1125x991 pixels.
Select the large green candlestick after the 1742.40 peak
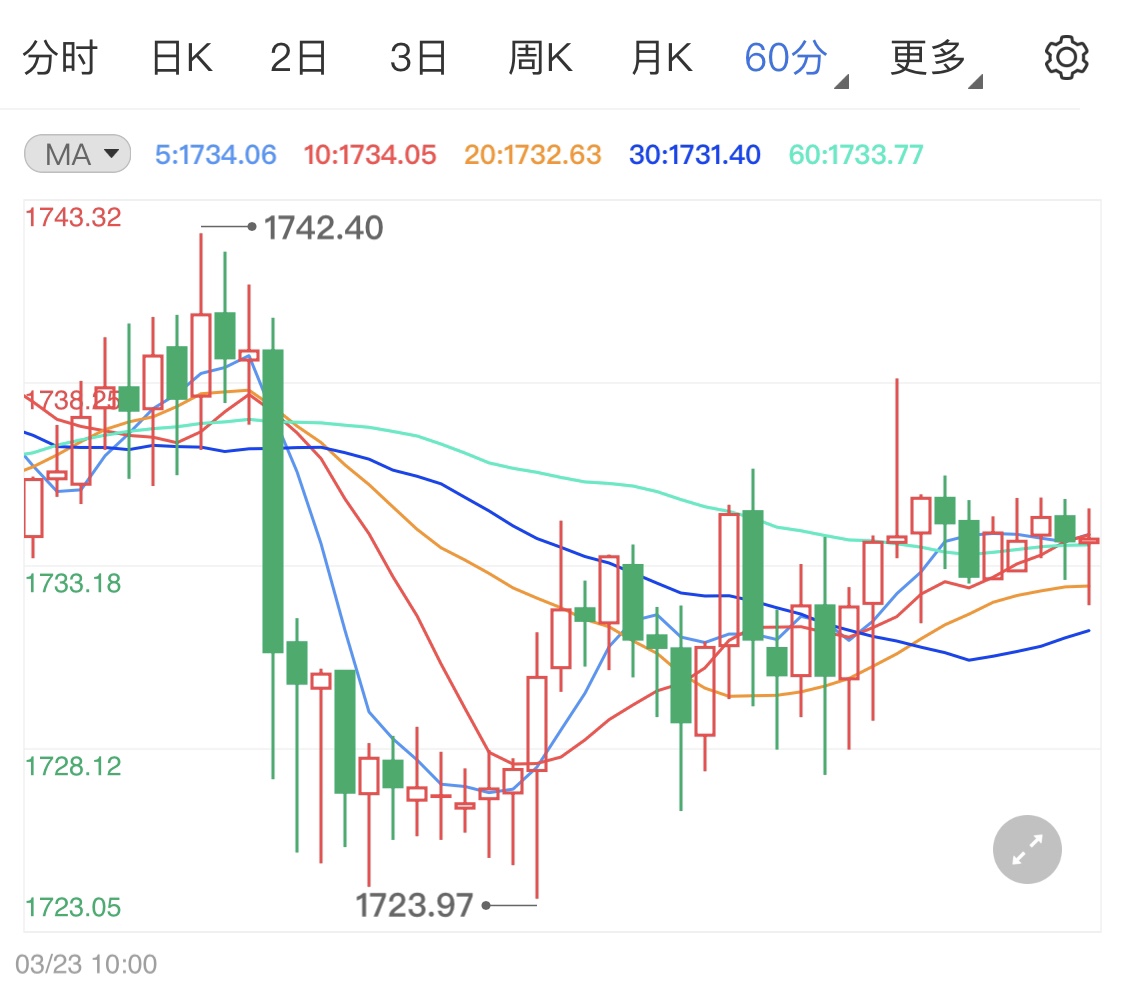tap(273, 500)
